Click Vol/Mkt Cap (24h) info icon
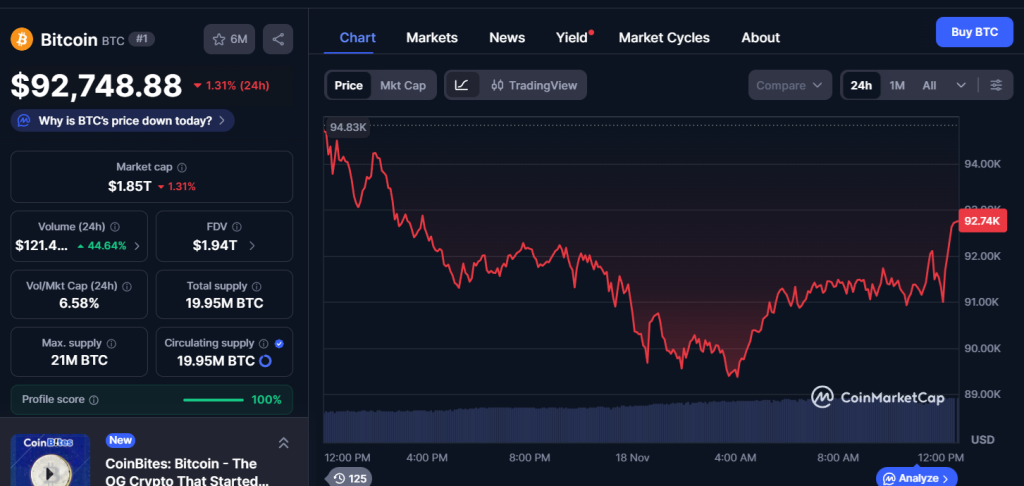This screenshot has height=486, width=1024. click(x=127, y=286)
